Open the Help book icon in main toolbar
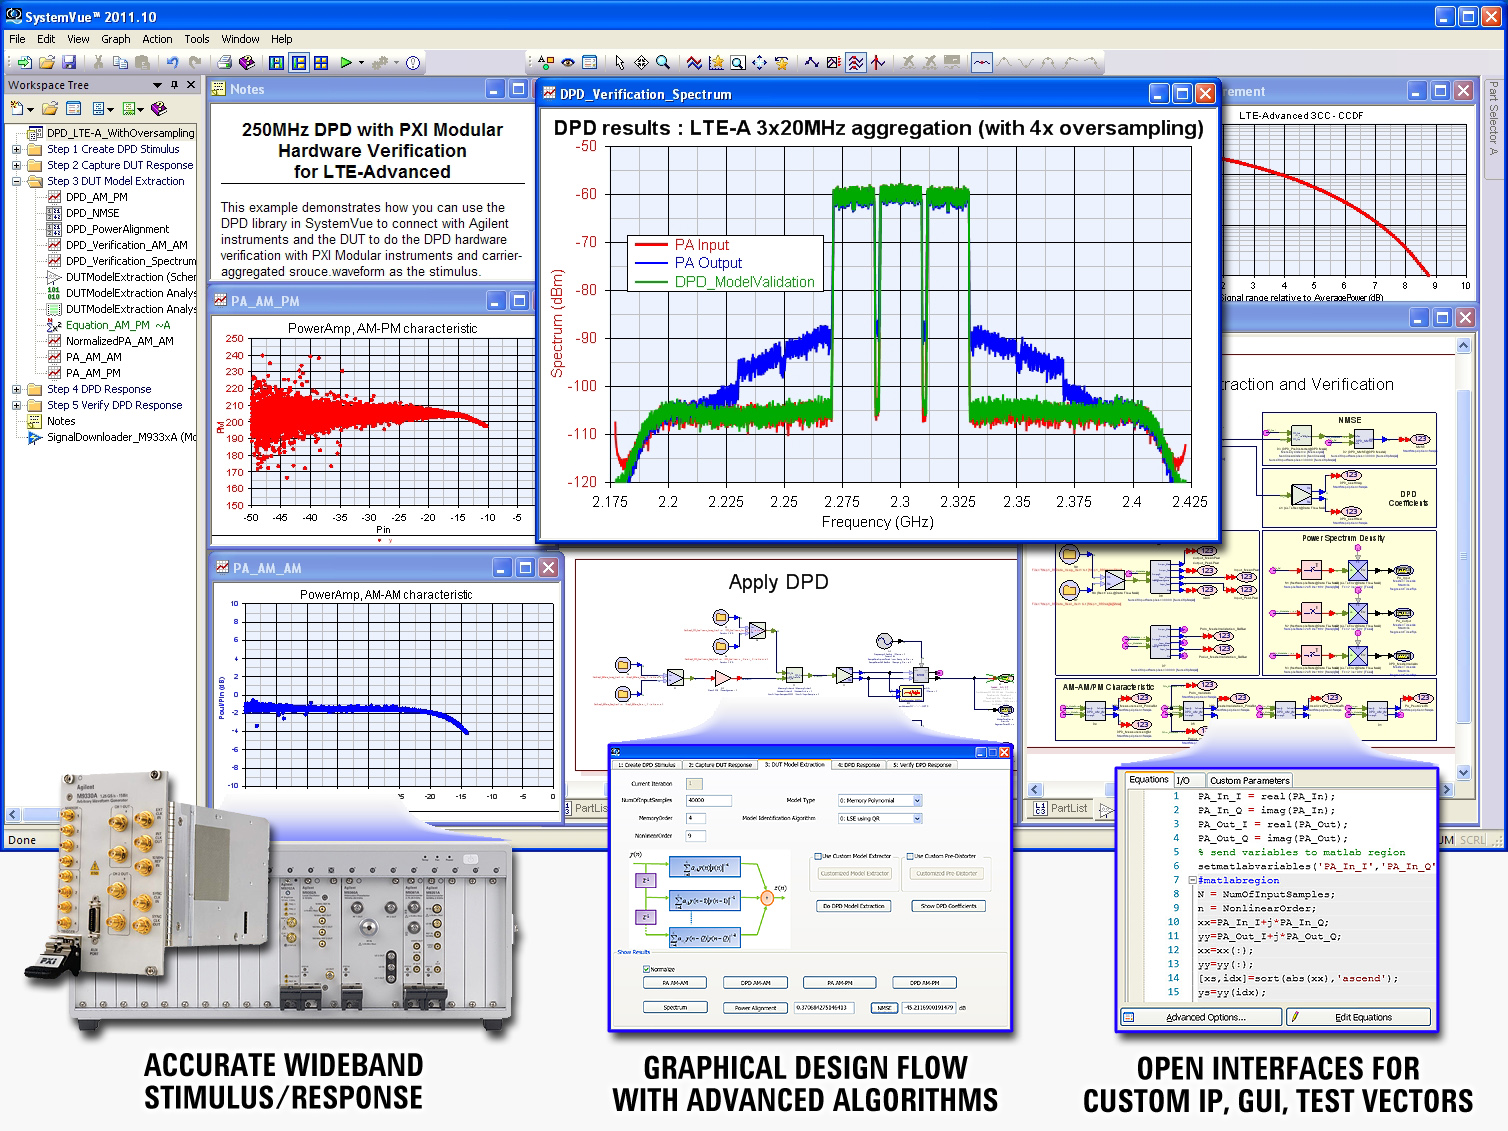The height and width of the screenshot is (1131, 1508). (x=247, y=62)
